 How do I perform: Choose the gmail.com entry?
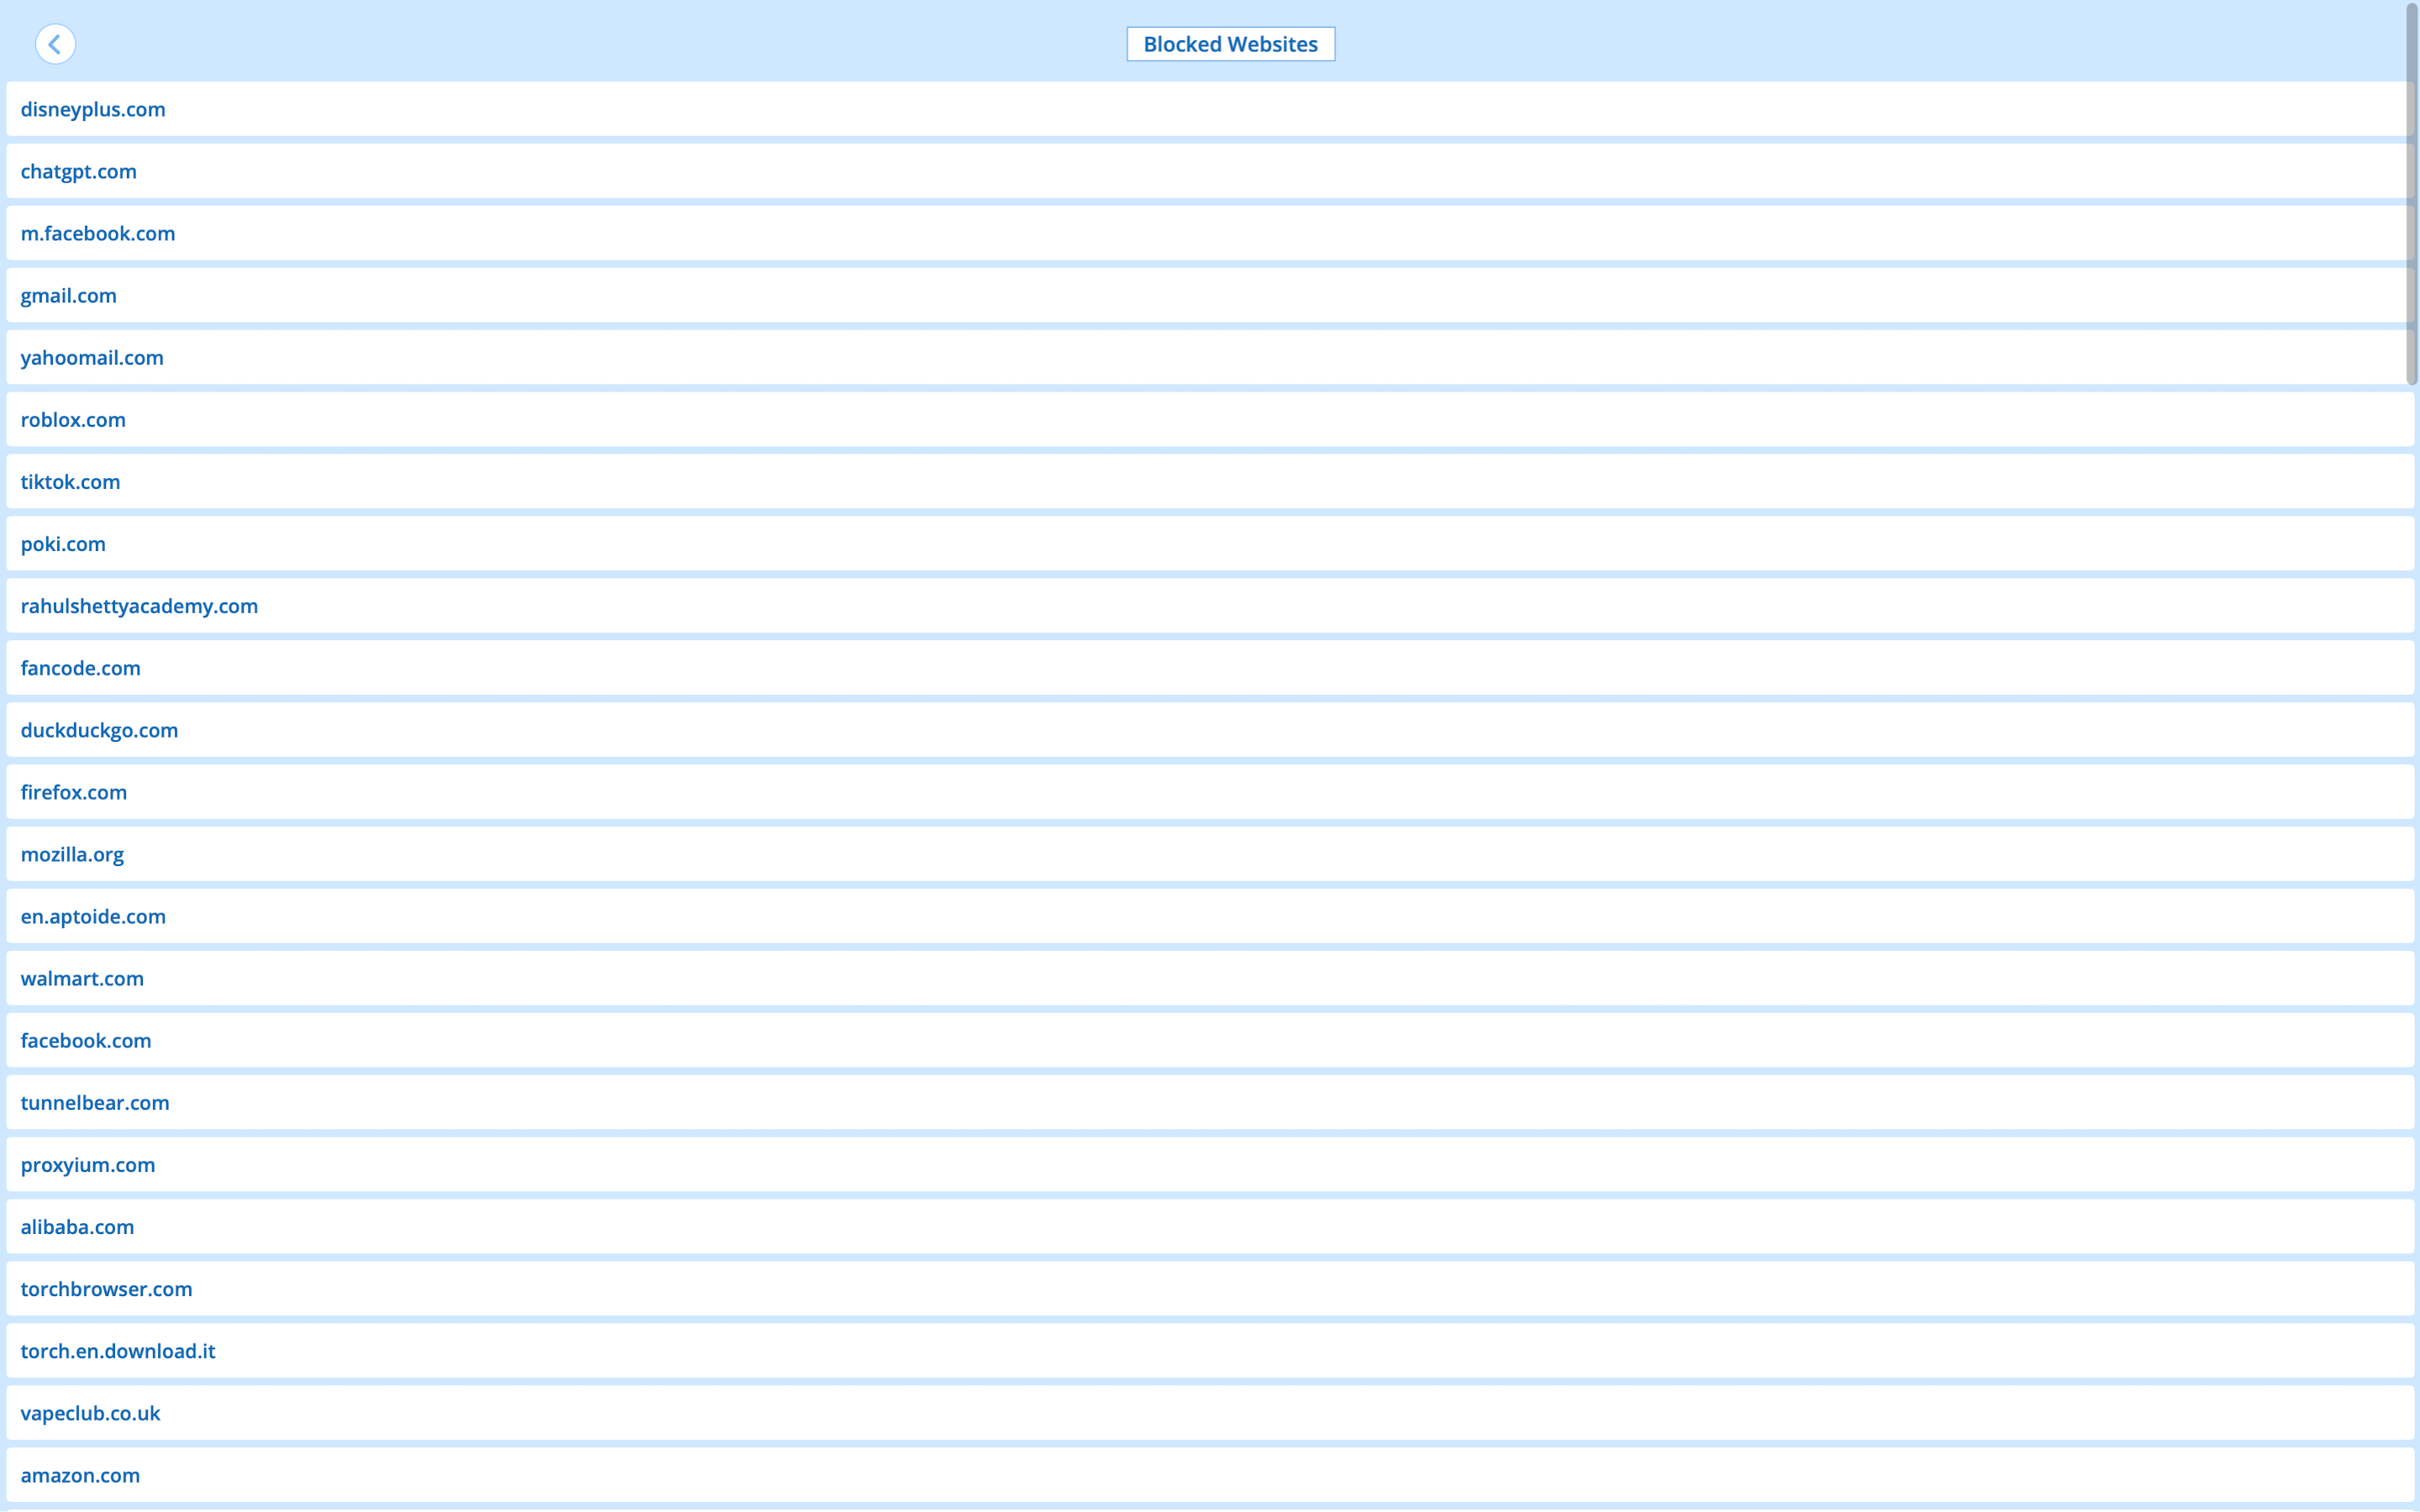1210,295
